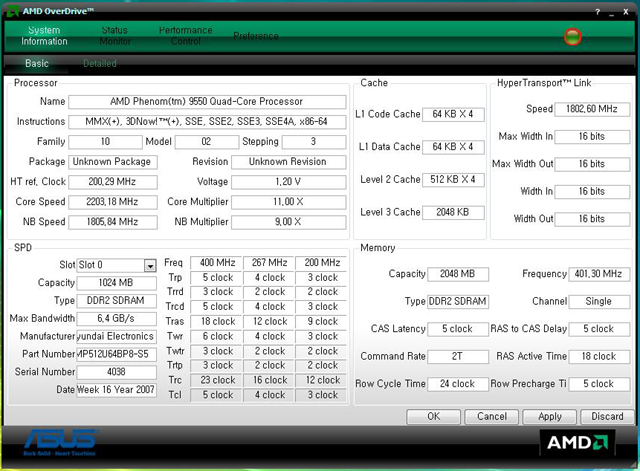The width and height of the screenshot is (640, 471).
Task: Click the Max Bandwidth 6.4 GB/s field
Action: tap(116, 319)
